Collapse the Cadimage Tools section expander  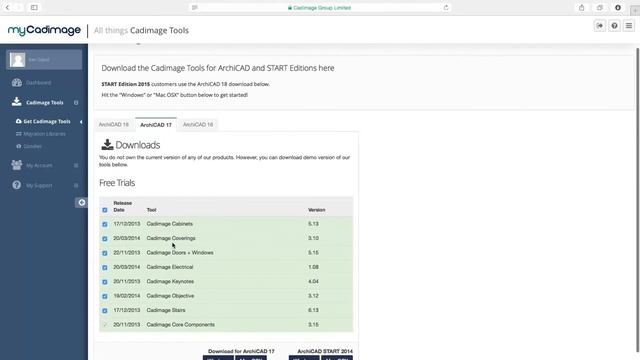(x=76, y=102)
